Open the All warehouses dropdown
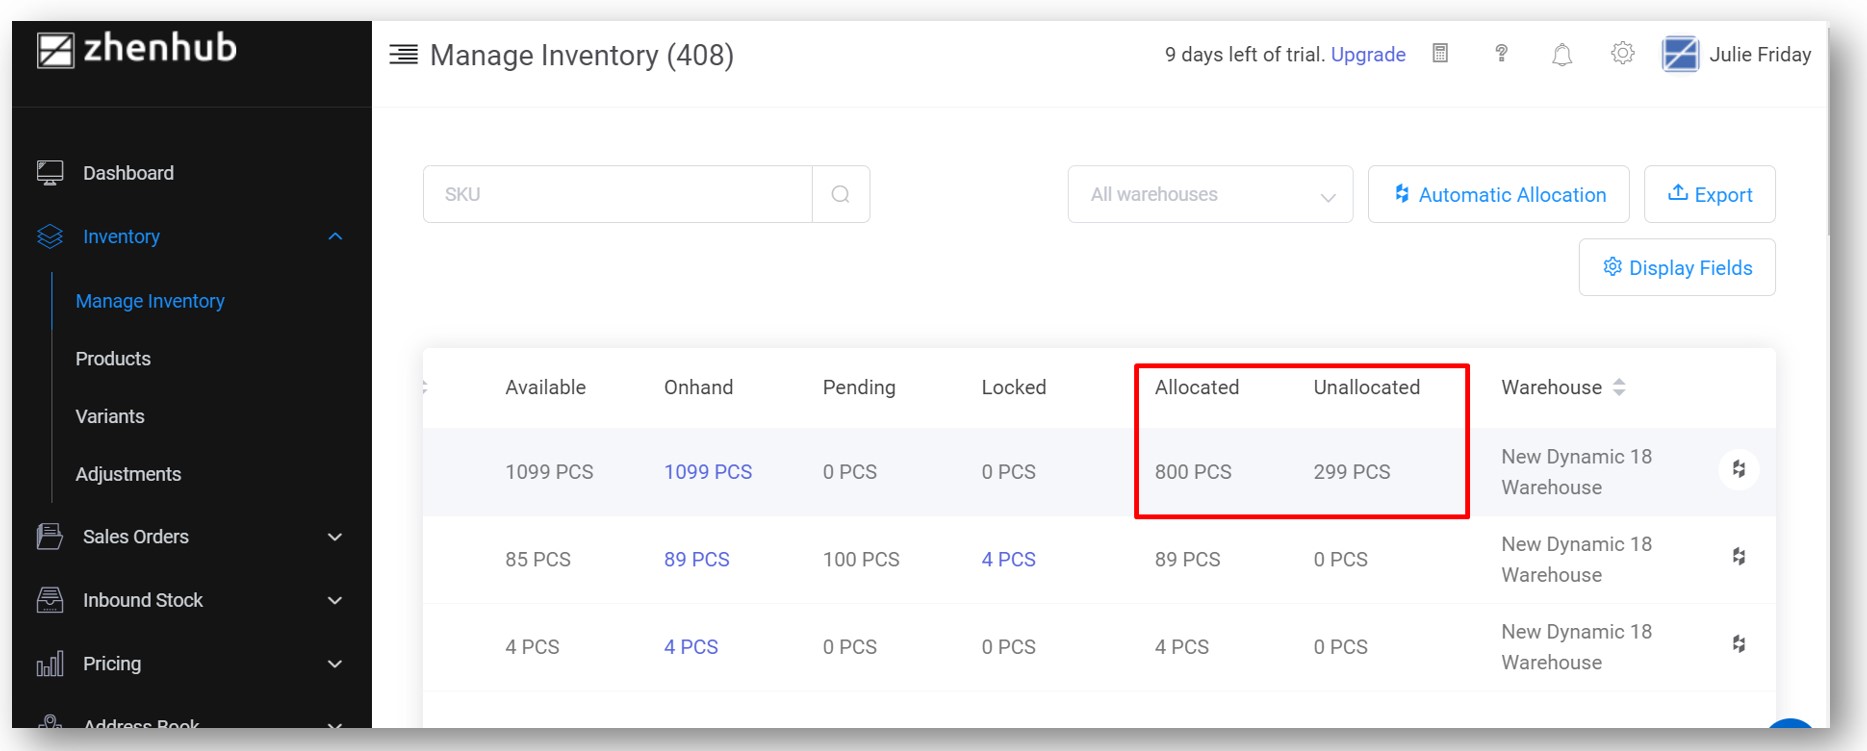This screenshot has width=1867, height=751. coord(1210,194)
